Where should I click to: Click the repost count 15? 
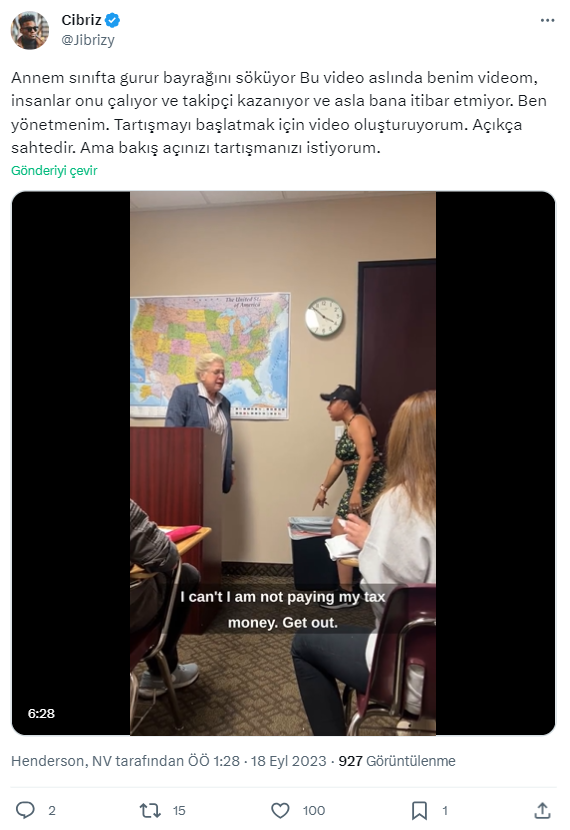point(179,810)
